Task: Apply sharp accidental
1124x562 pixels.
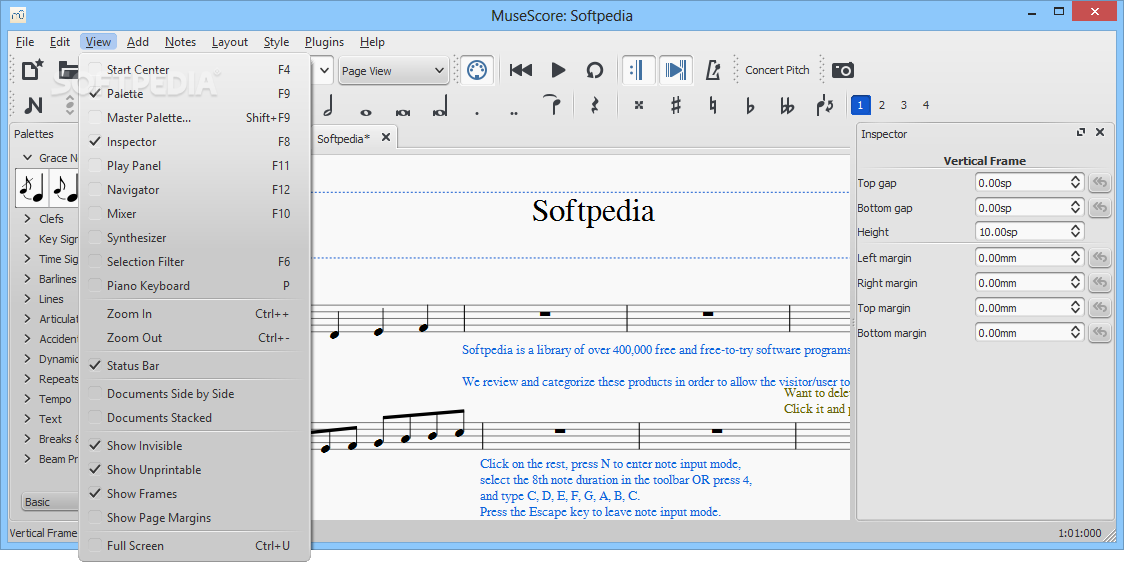Action: click(676, 105)
